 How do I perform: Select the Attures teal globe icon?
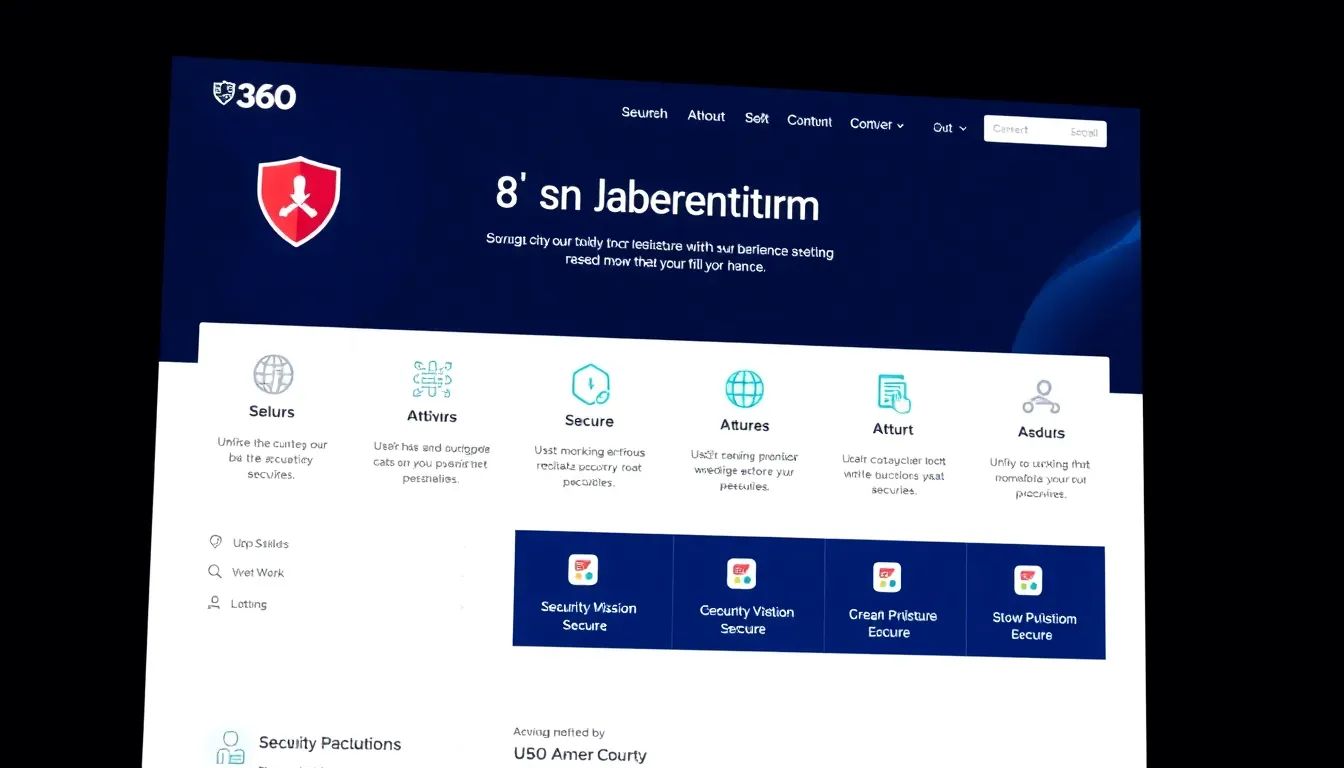(744, 389)
